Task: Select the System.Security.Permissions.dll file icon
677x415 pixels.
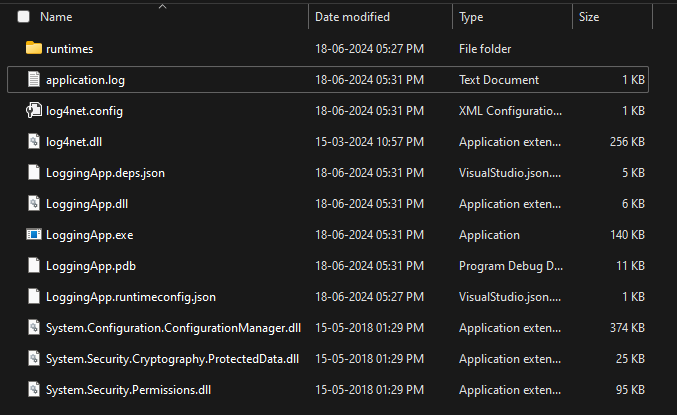Action: [34, 390]
